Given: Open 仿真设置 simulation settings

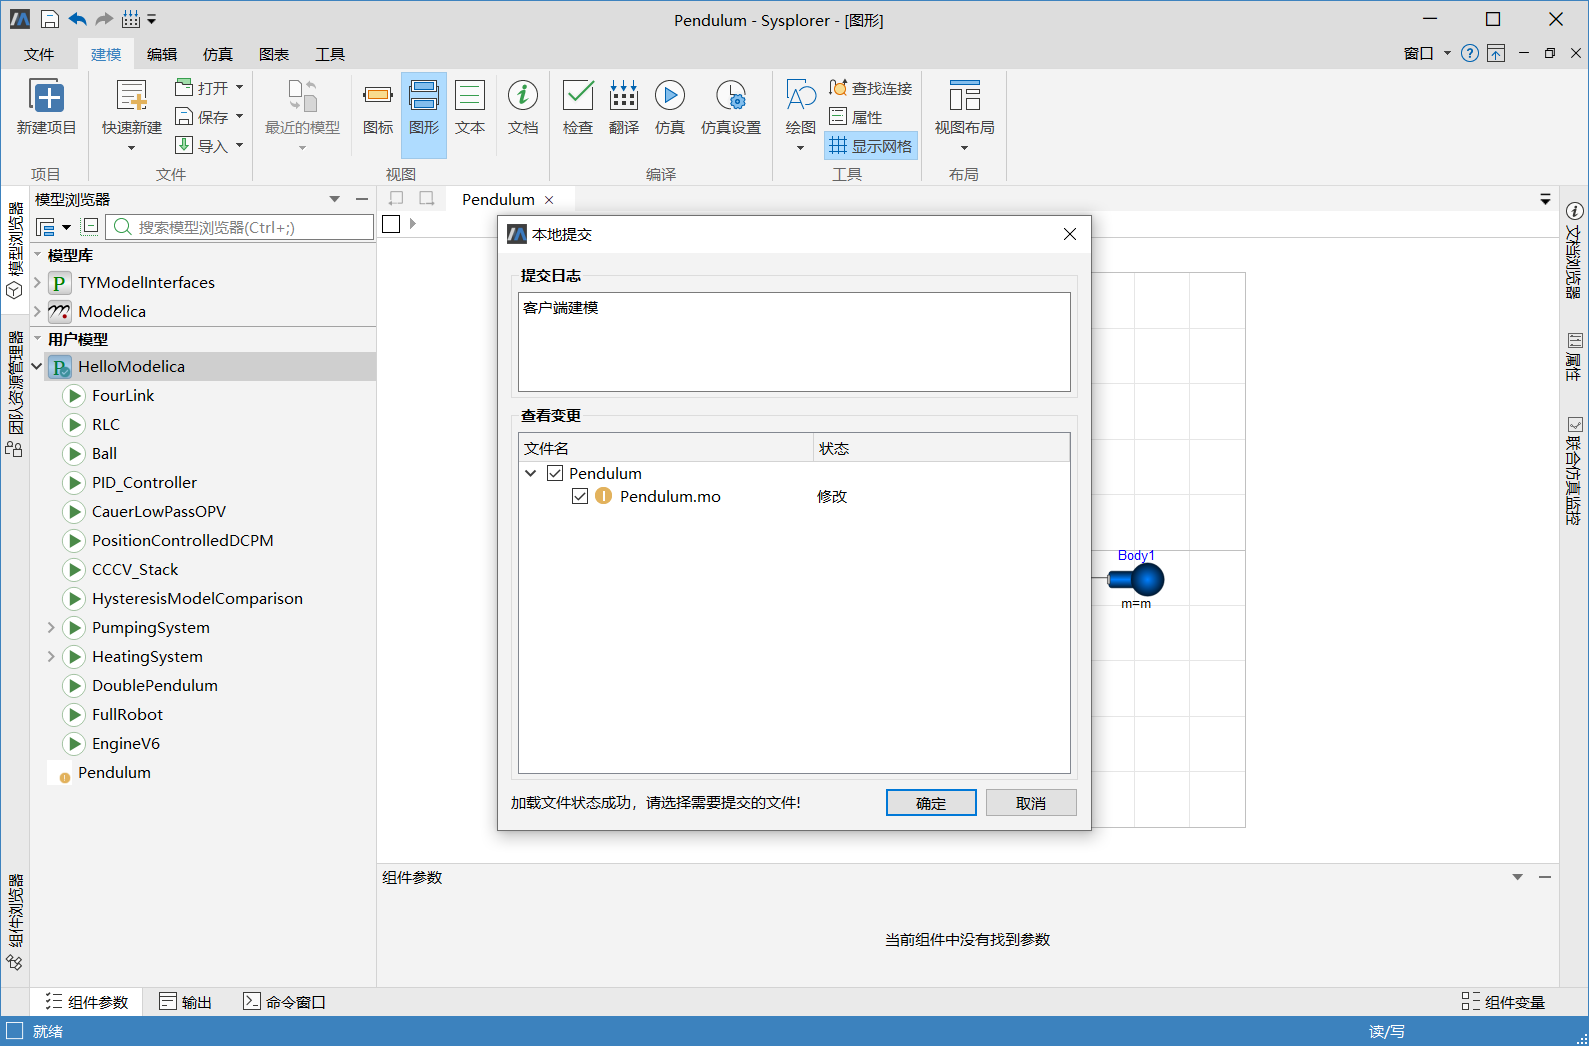Looking at the screenshot, I should pos(731,108).
